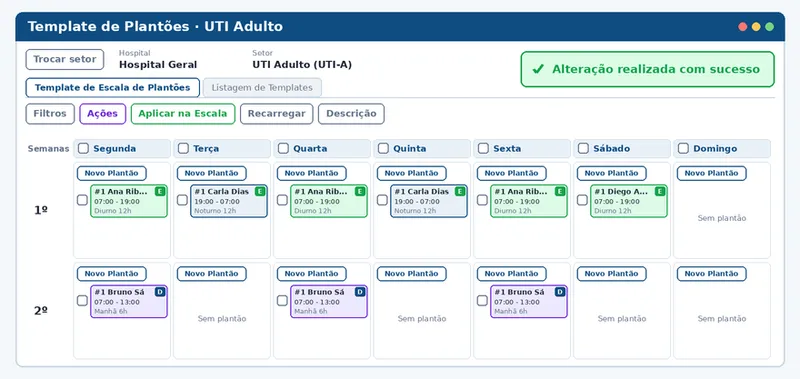This screenshot has height=379, width=800.
Task: Click the E badge on Diego A shift
Action: 660,191
